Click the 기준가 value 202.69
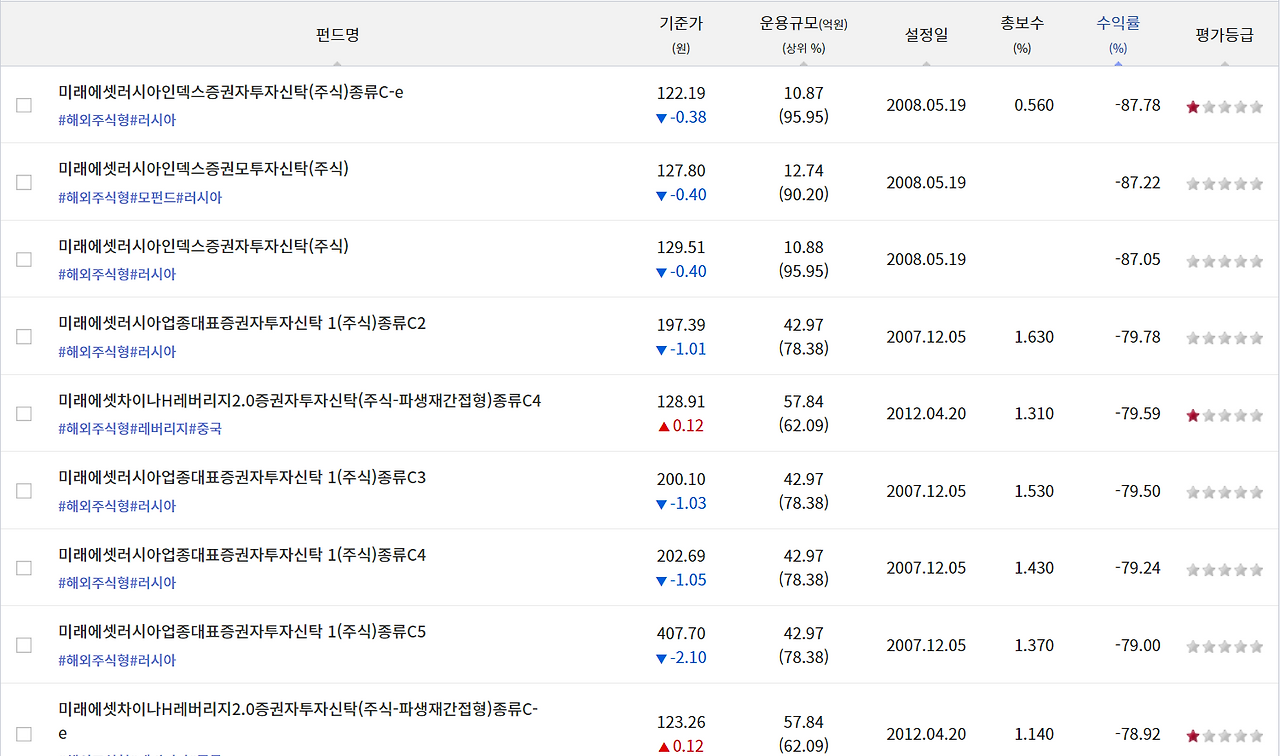The width and height of the screenshot is (1280, 756). coord(681,556)
